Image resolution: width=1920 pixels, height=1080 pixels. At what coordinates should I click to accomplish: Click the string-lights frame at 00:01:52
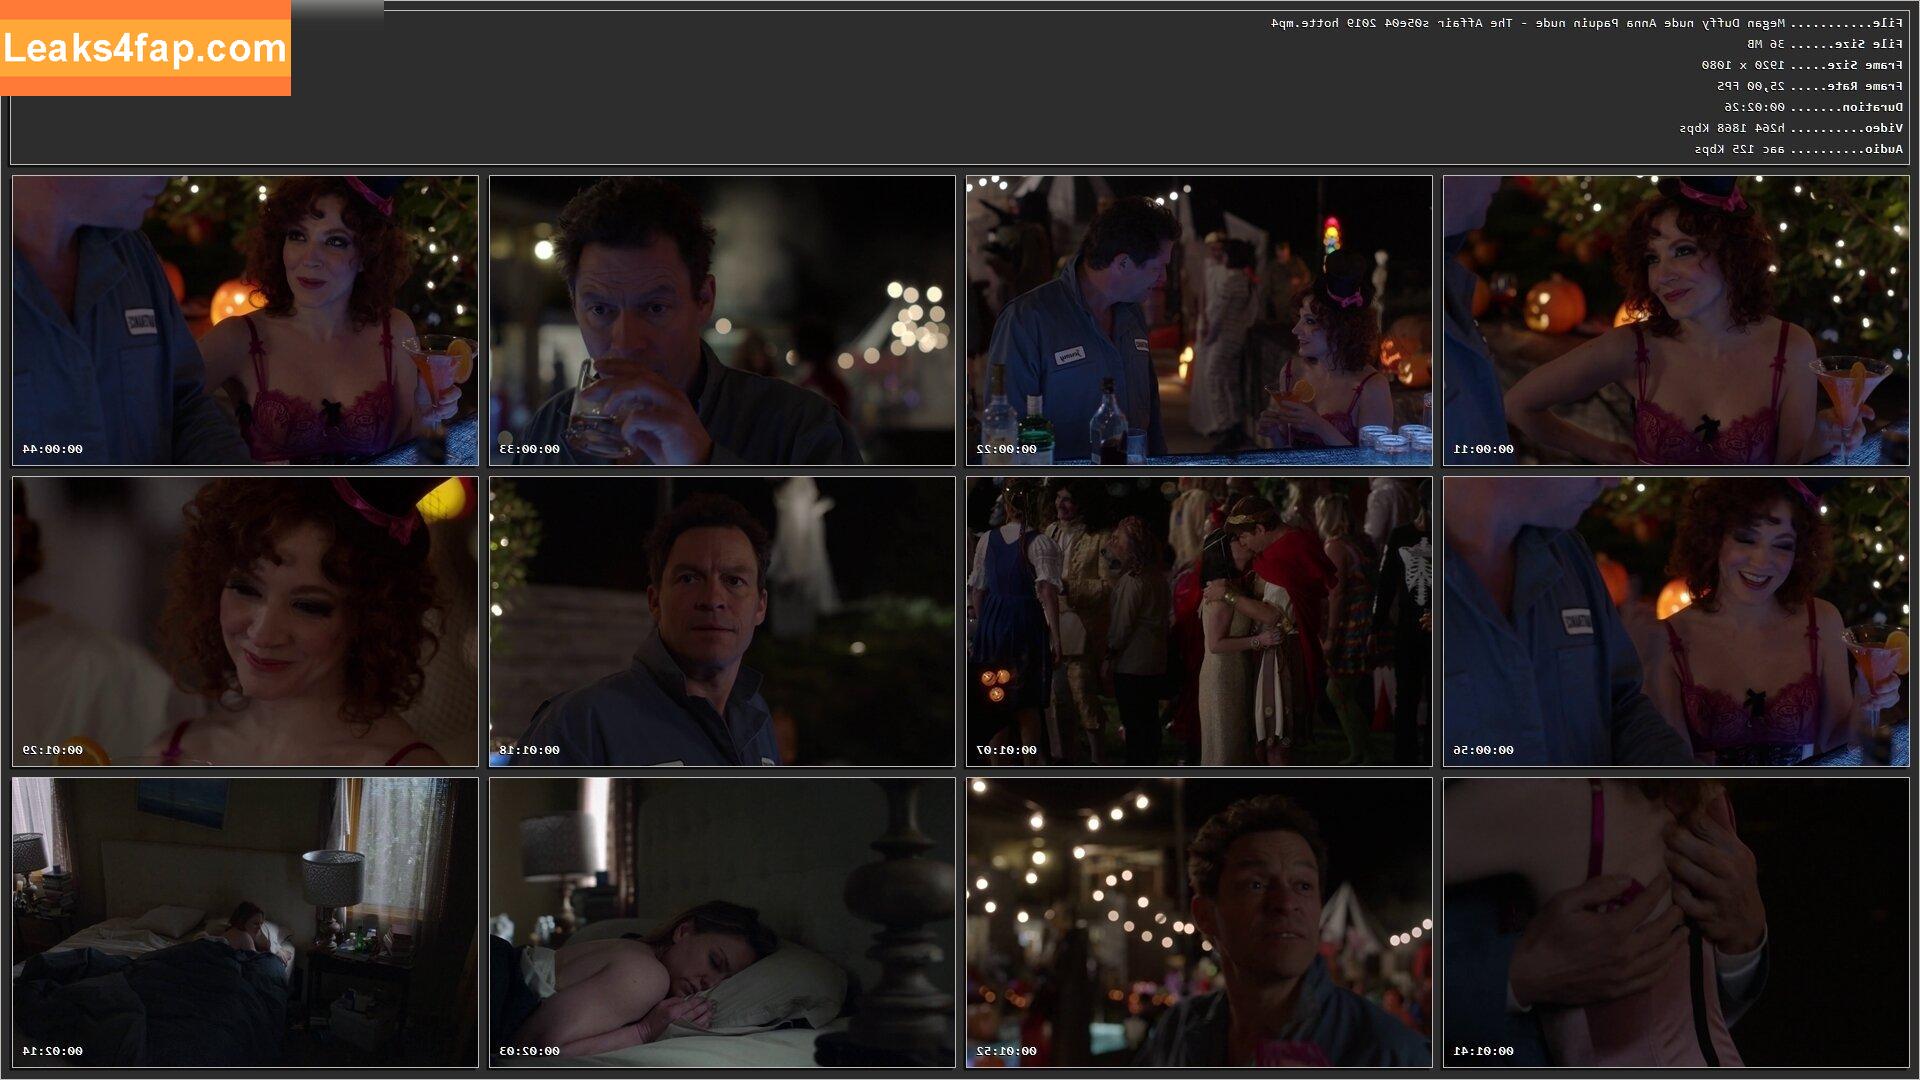pos(1199,922)
